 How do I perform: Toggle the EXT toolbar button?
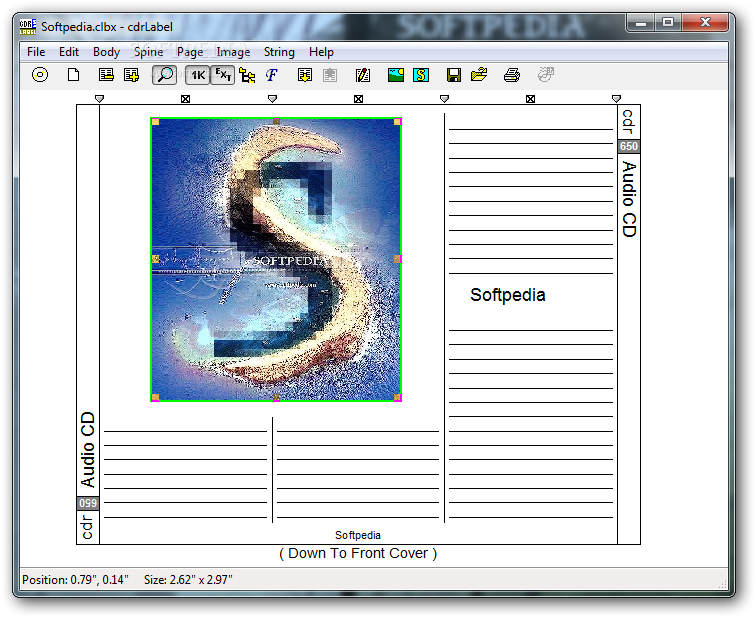tap(223, 75)
